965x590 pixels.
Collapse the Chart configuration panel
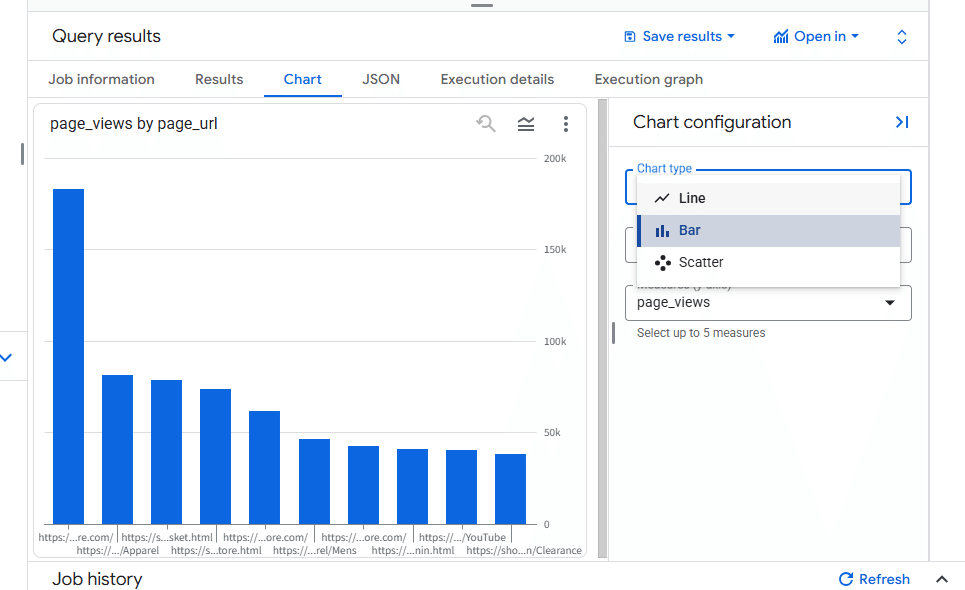901,122
